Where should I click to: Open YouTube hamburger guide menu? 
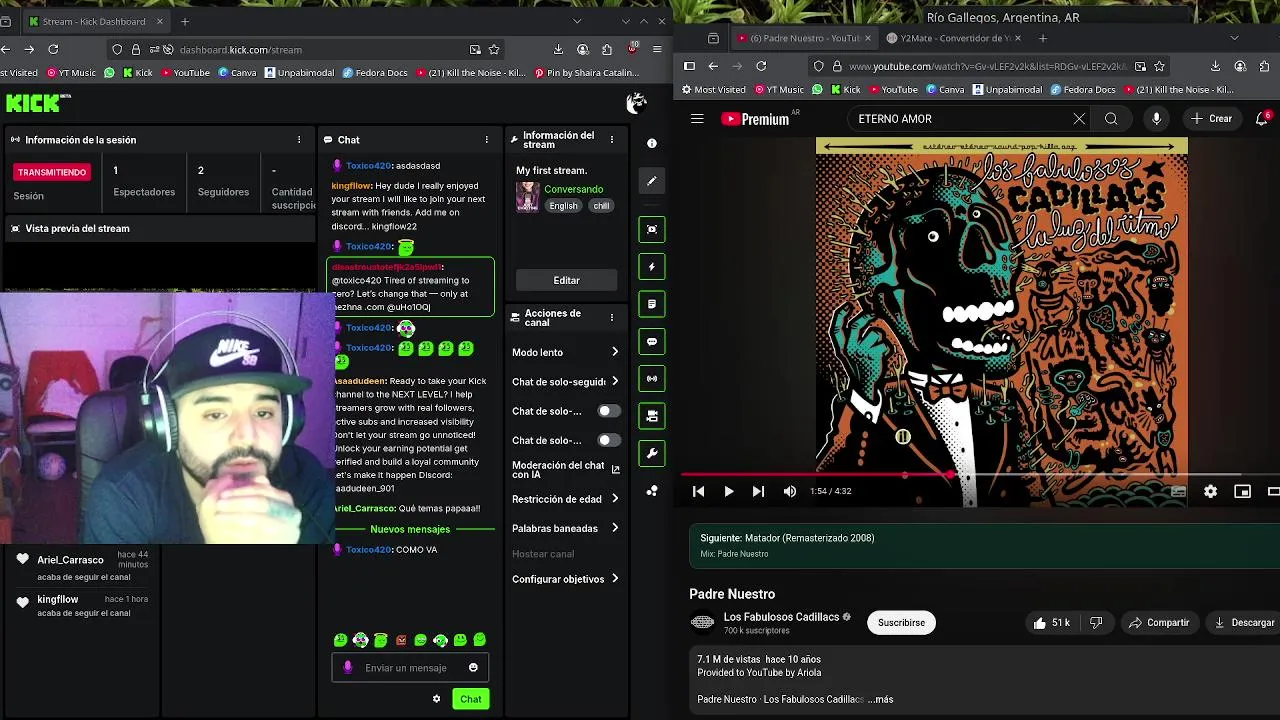697,119
